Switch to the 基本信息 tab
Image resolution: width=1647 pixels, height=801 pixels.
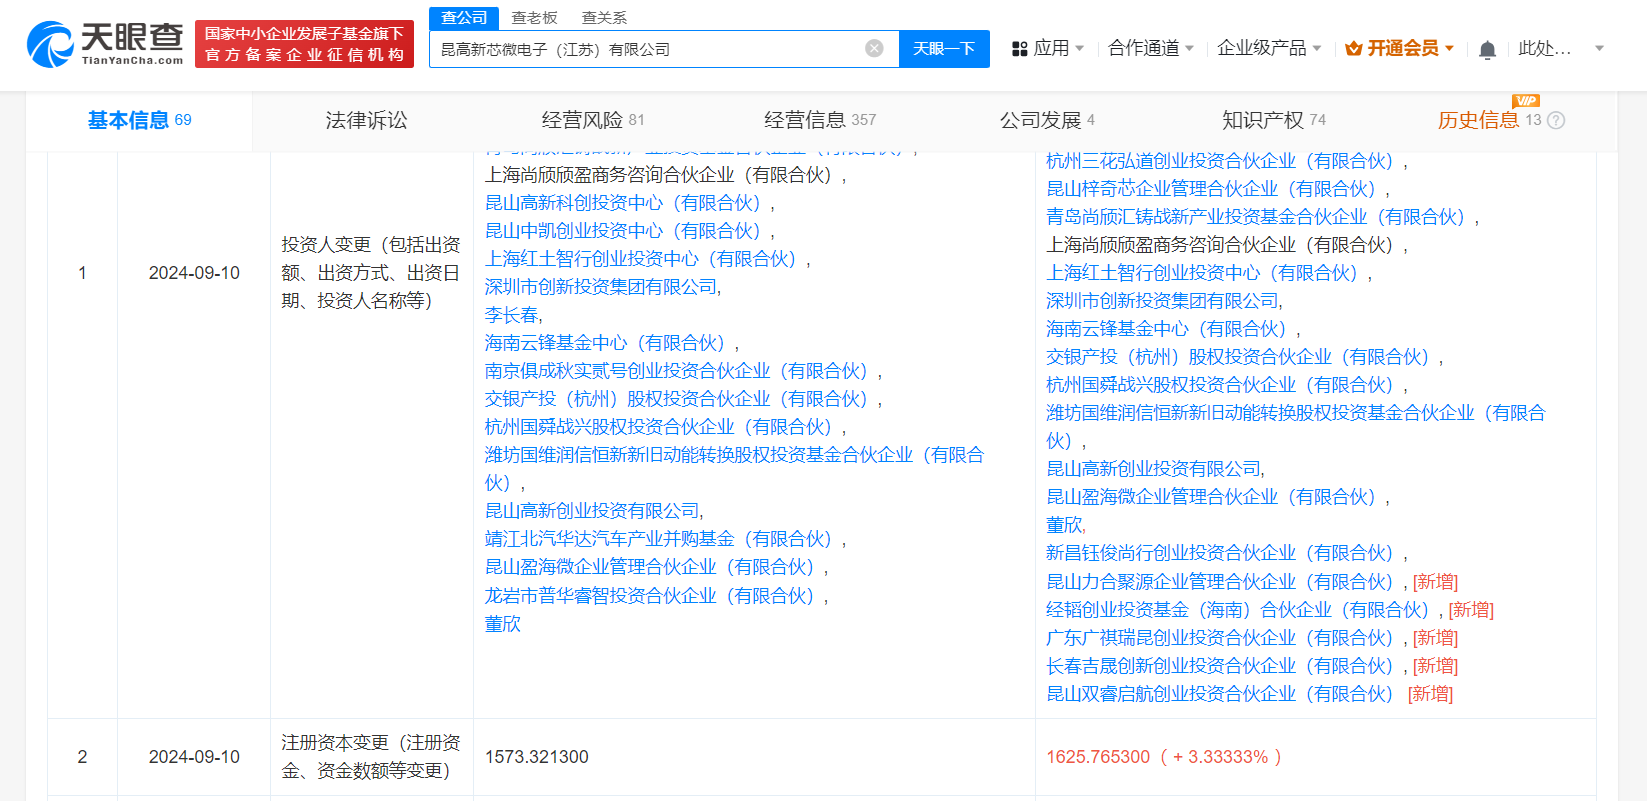[139, 121]
